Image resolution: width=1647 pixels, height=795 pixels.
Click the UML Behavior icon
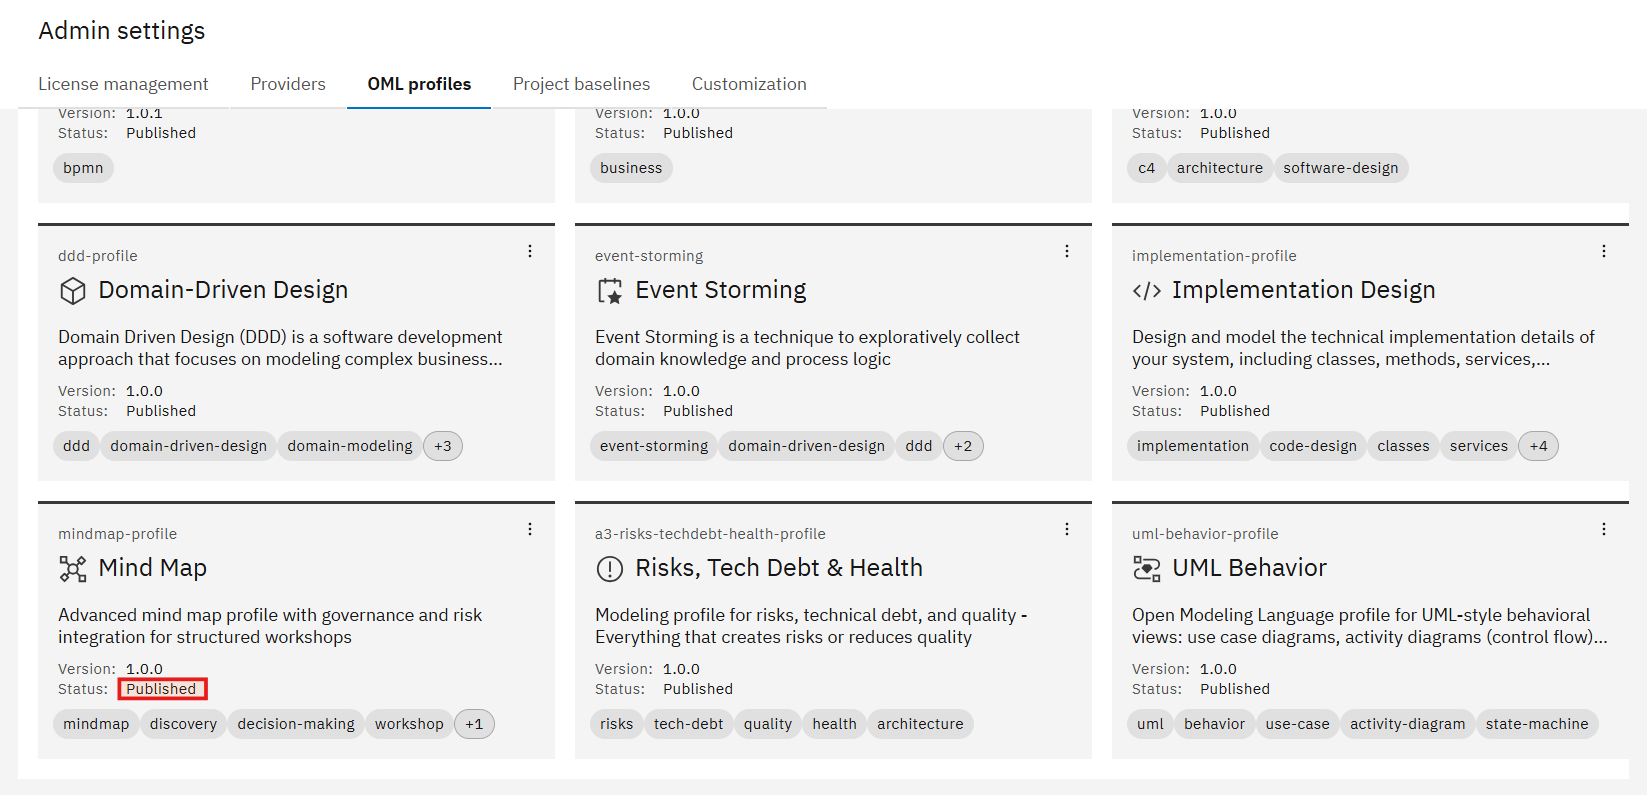1147,569
